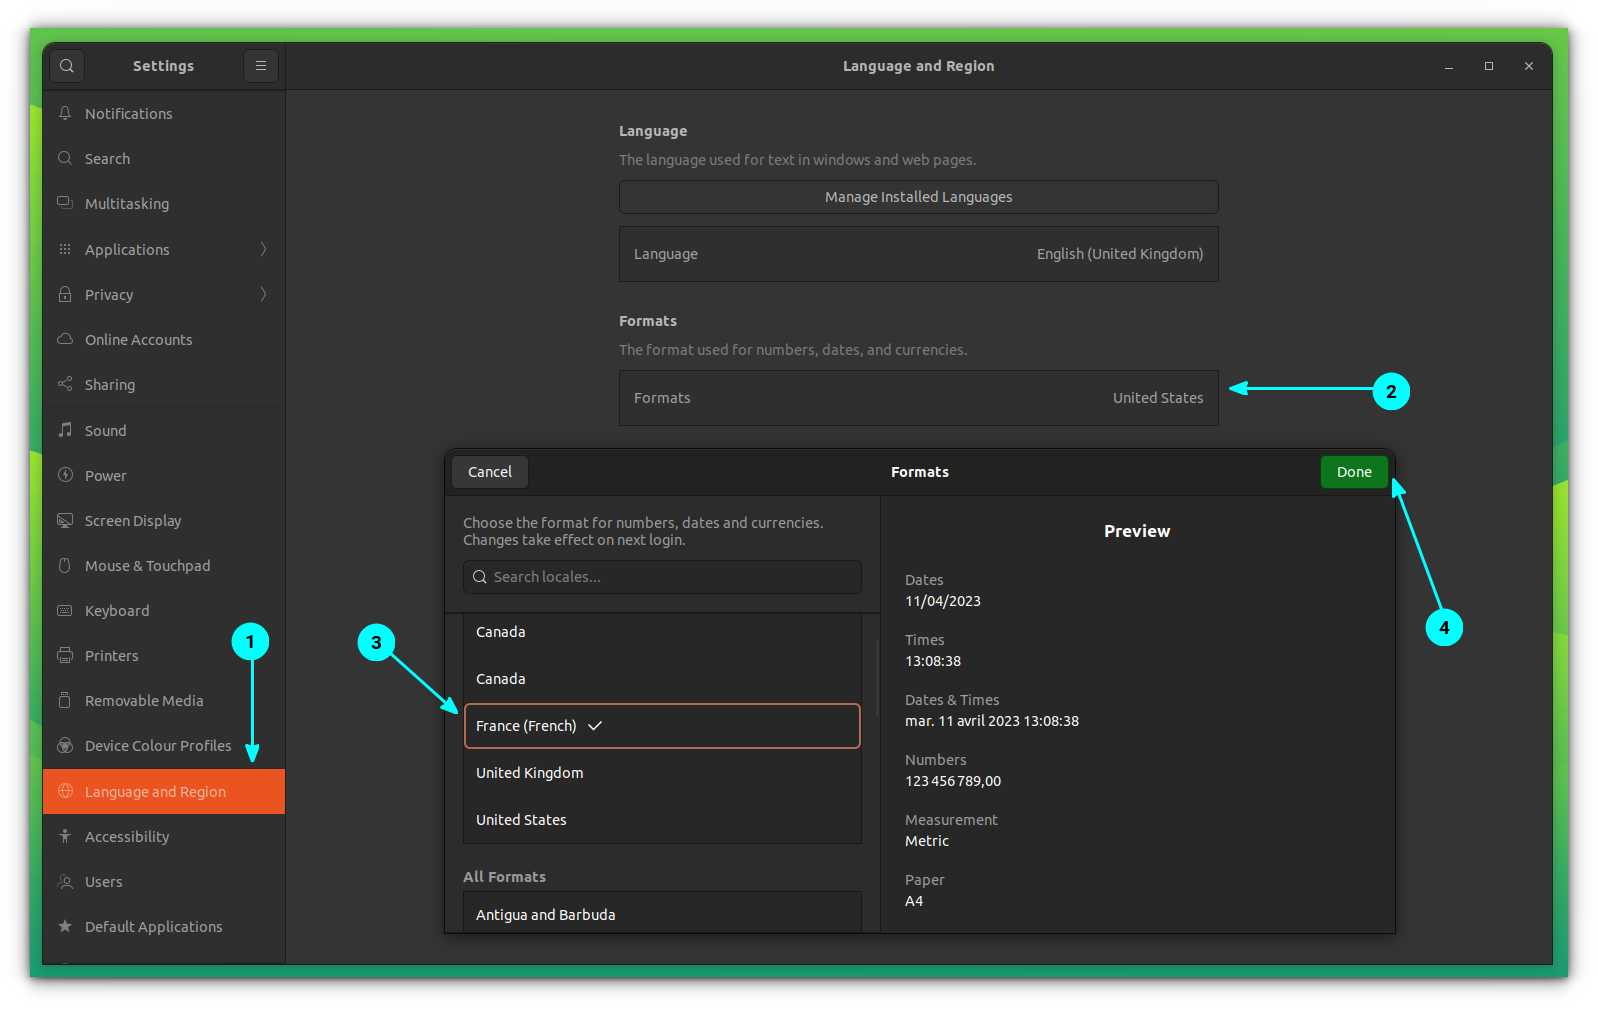Click the Screen Display monitor icon
Image resolution: width=1598 pixels, height=1009 pixels.
point(65,520)
